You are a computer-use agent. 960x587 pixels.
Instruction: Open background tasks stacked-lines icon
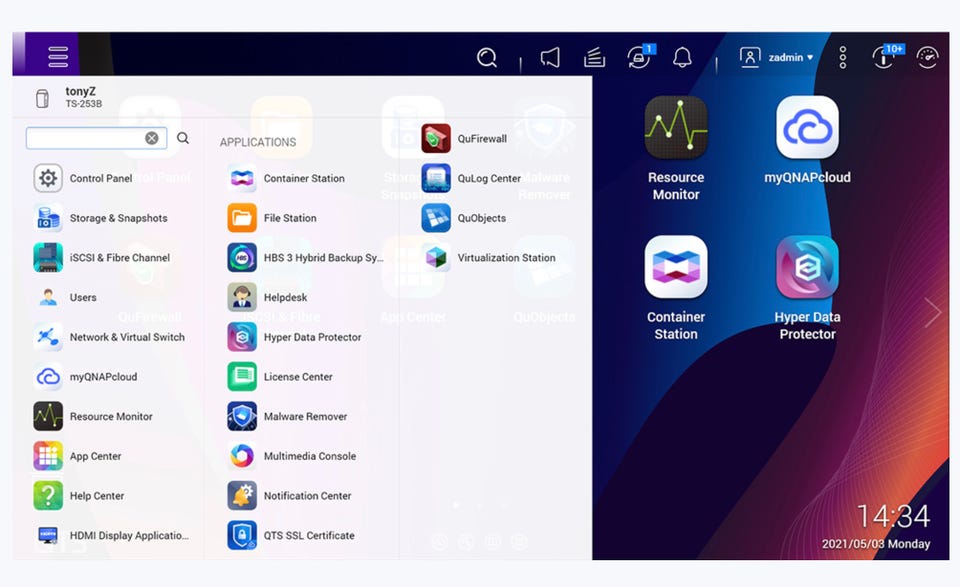click(x=594, y=58)
